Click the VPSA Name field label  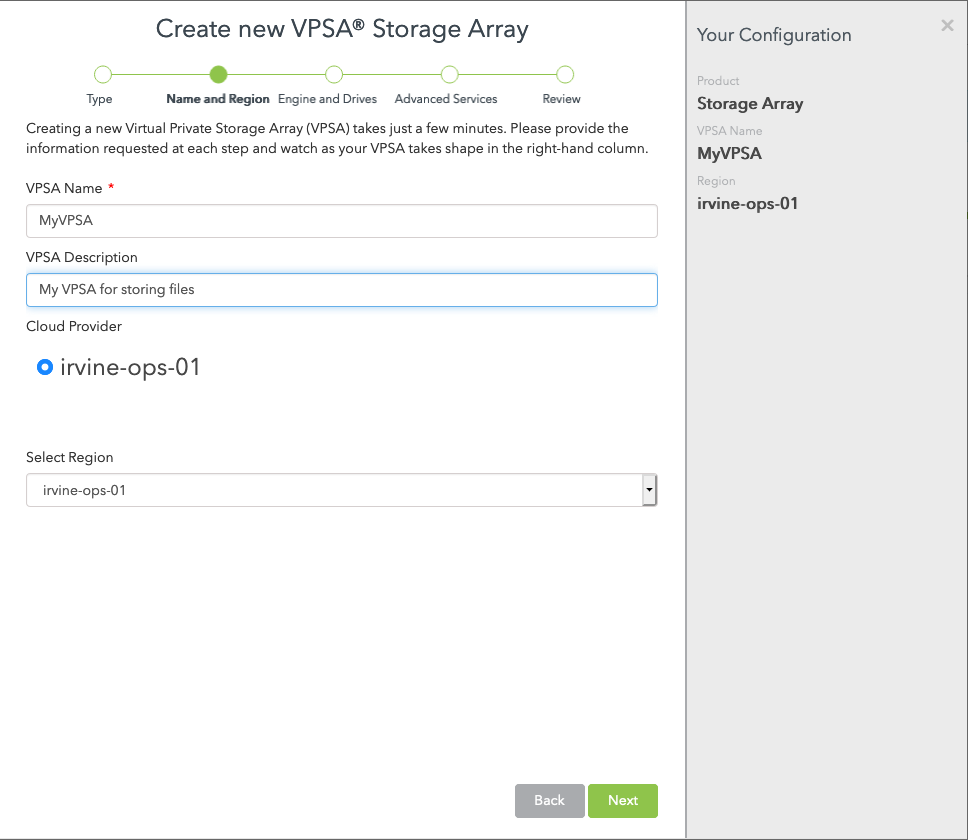click(64, 188)
